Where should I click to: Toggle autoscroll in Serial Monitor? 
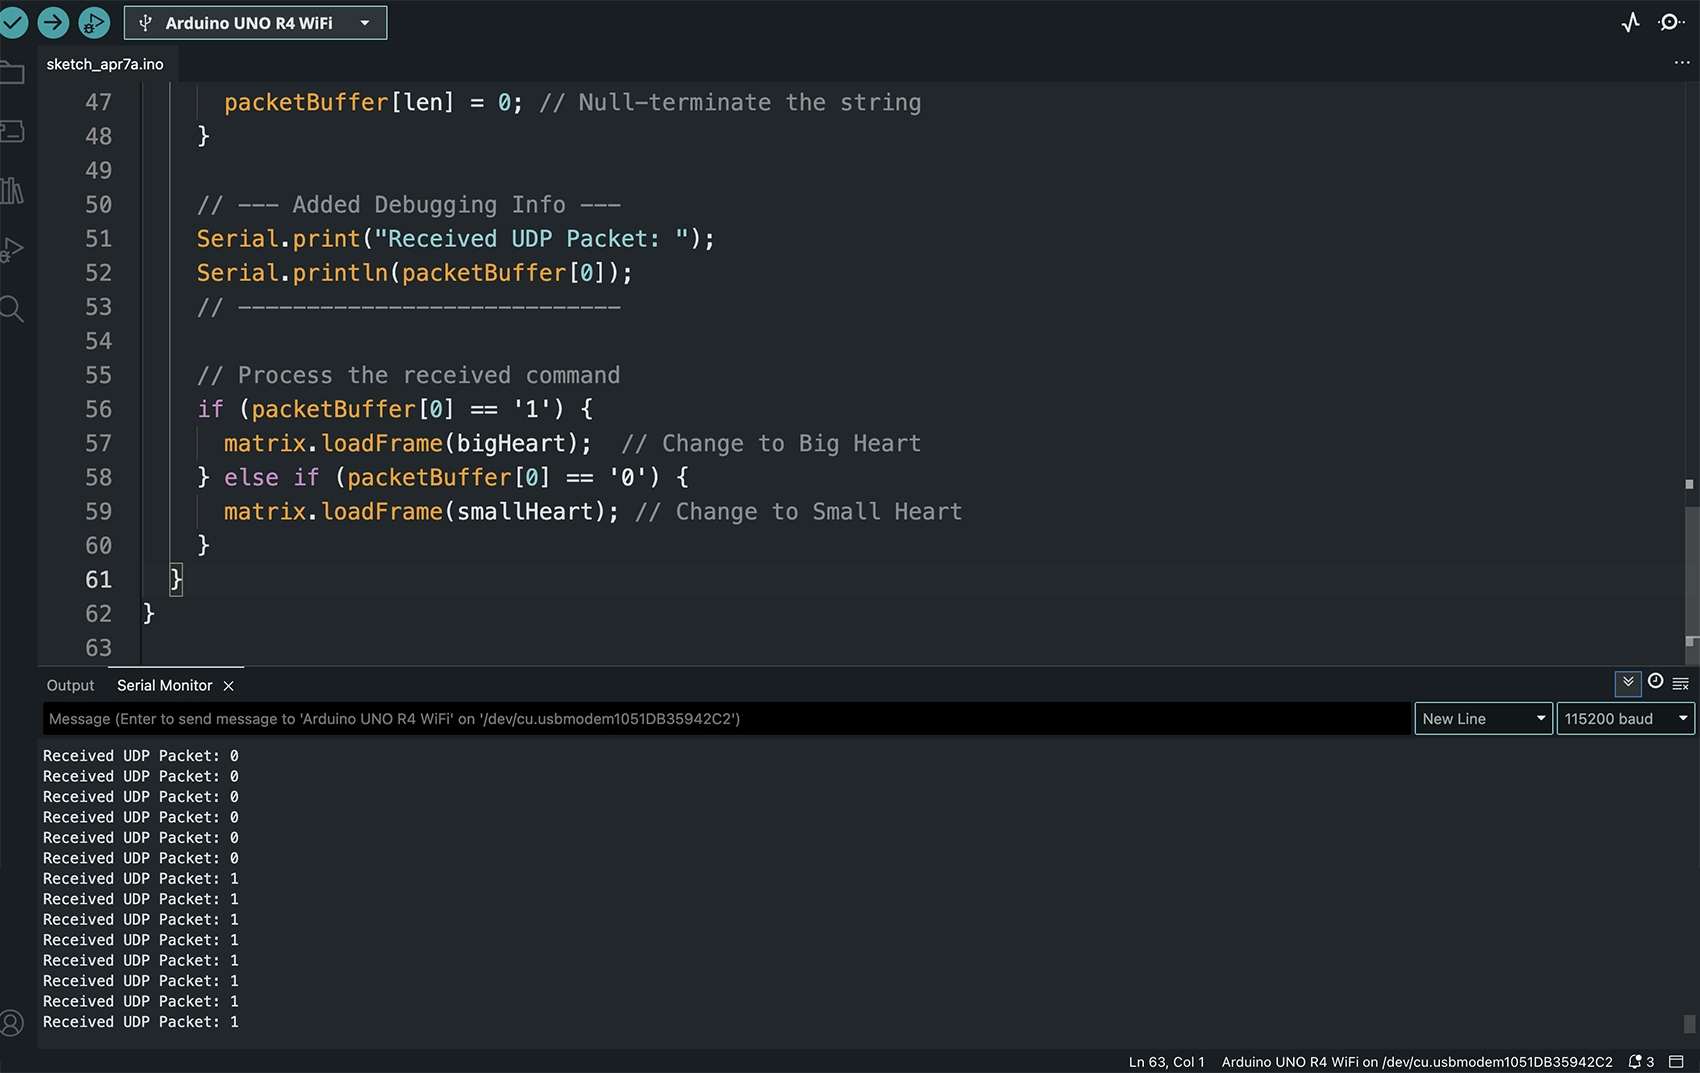pyautogui.click(x=1628, y=683)
